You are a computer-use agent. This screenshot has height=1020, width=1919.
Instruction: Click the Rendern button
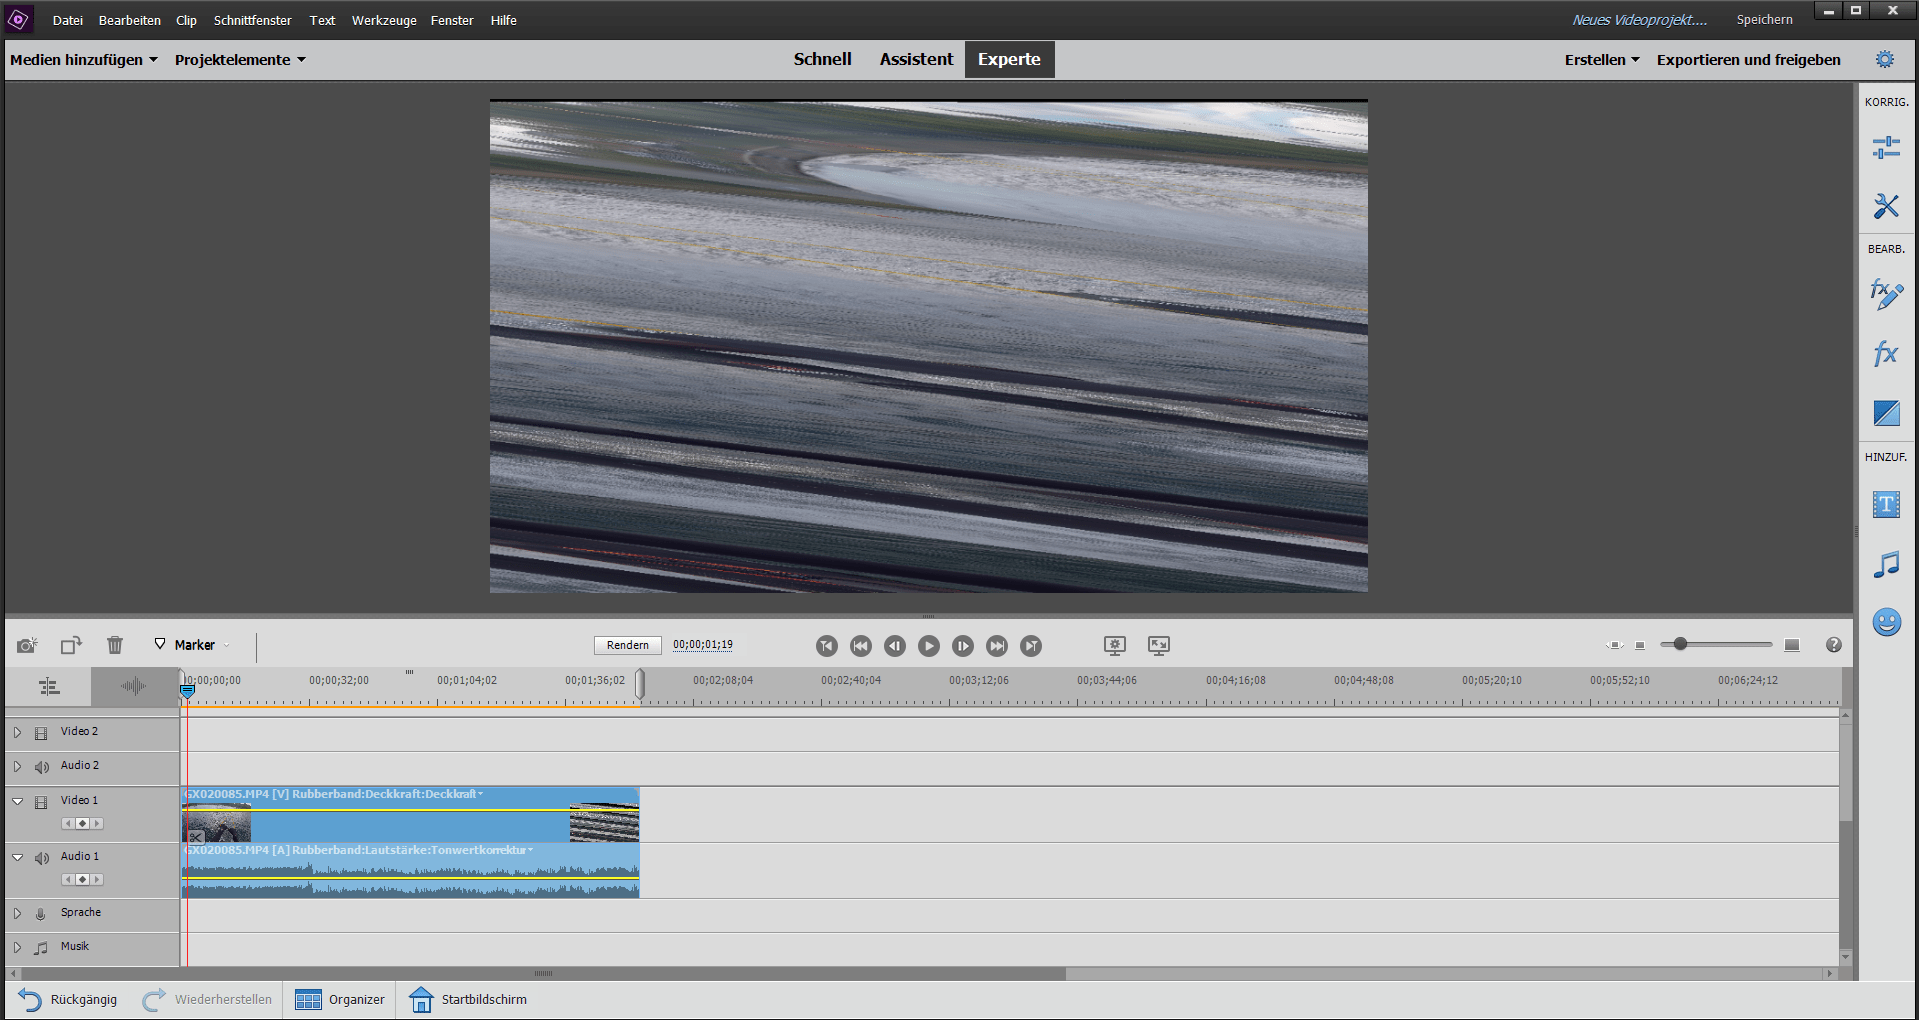(627, 645)
